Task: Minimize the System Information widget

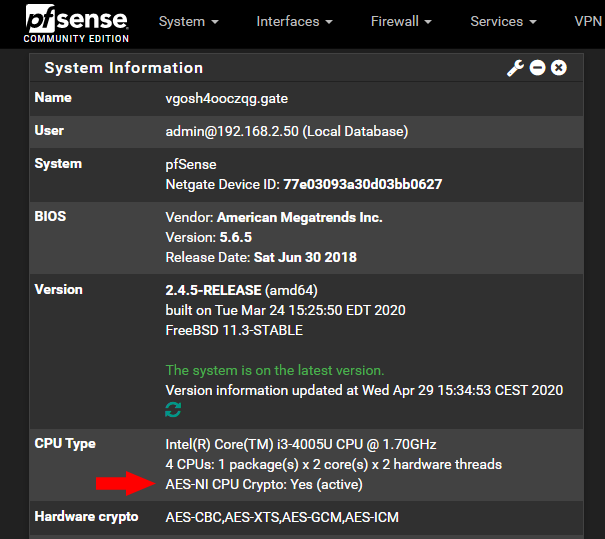Action: click(537, 68)
